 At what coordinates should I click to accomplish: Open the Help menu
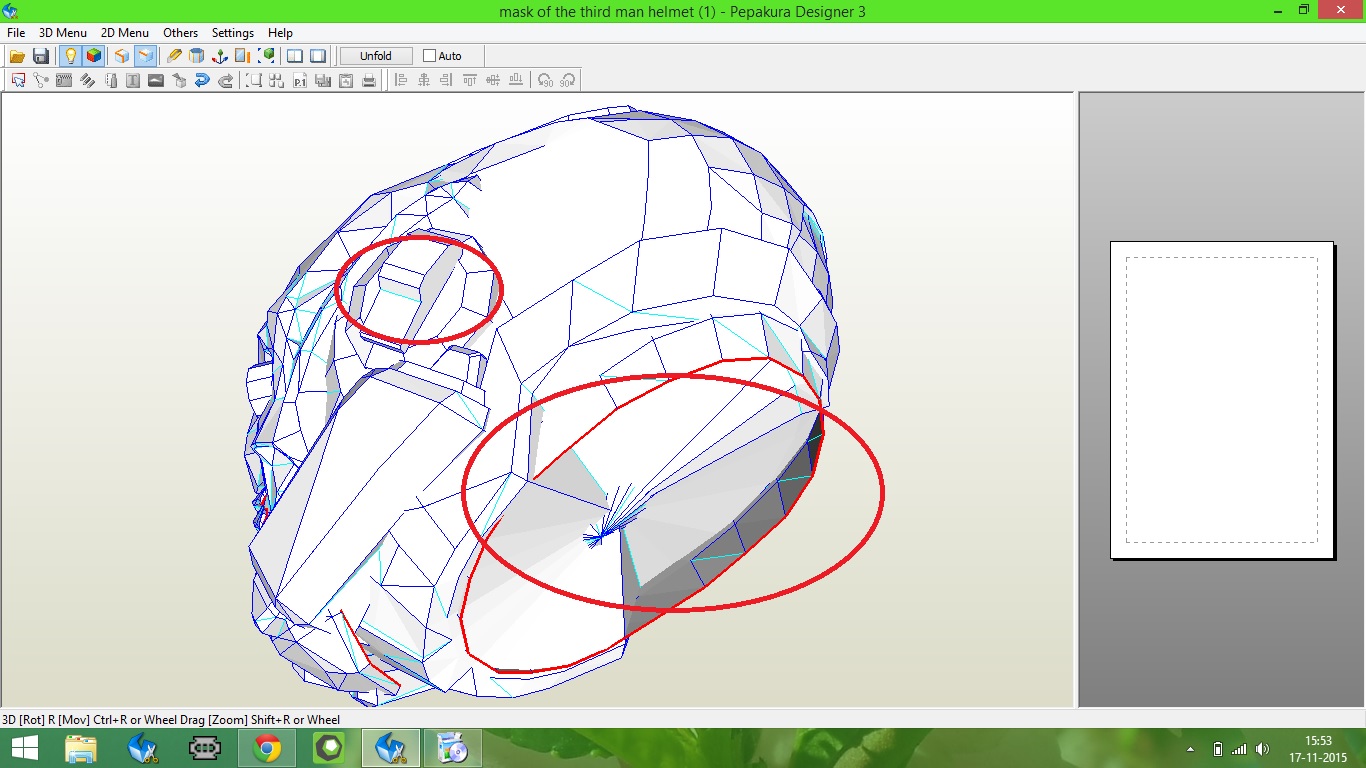[x=280, y=33]
